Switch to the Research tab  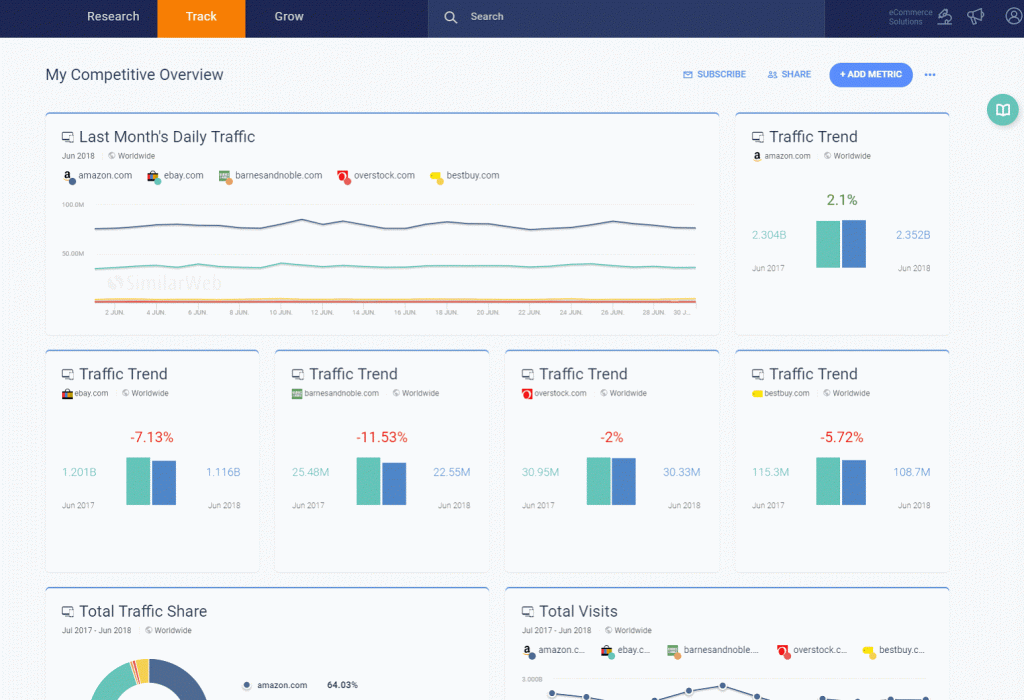(113, 17)
